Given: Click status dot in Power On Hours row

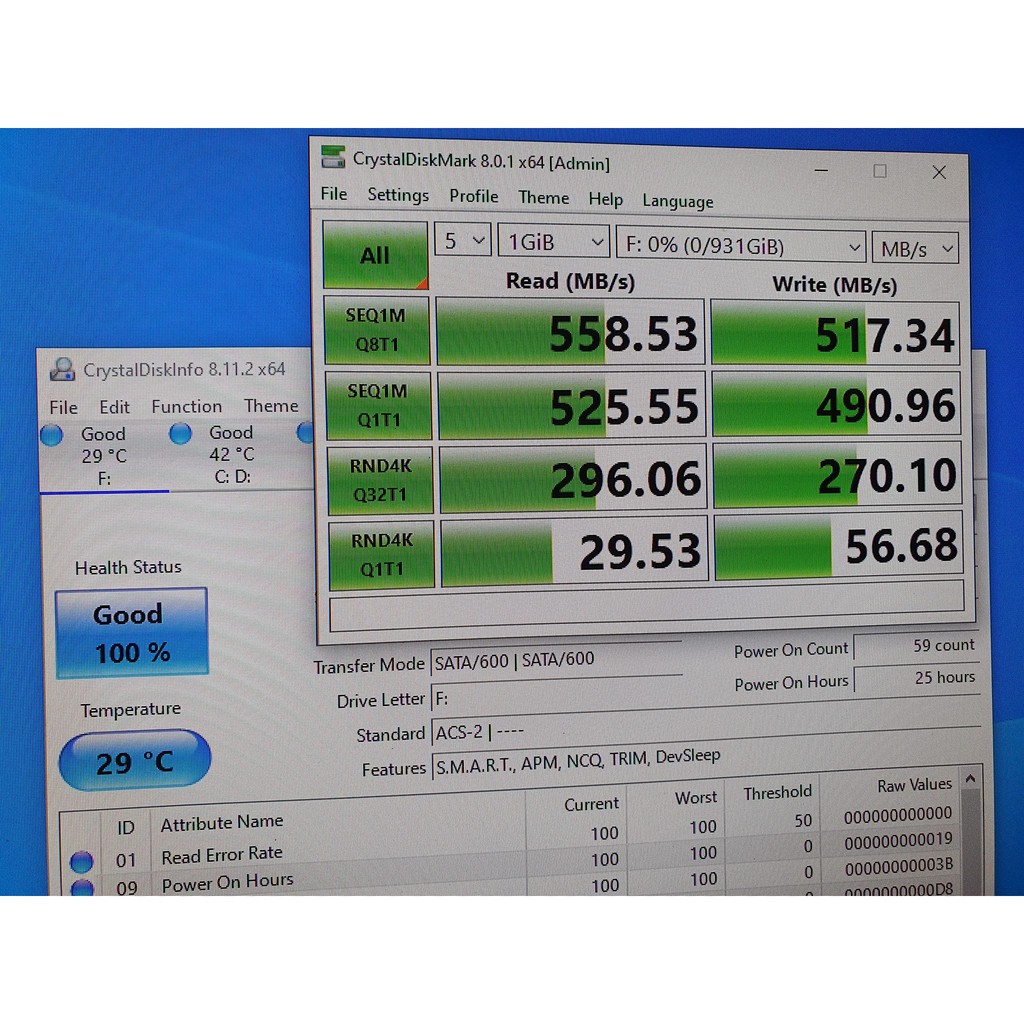Looking at the screenshot, I should click(x=82, y=888).
